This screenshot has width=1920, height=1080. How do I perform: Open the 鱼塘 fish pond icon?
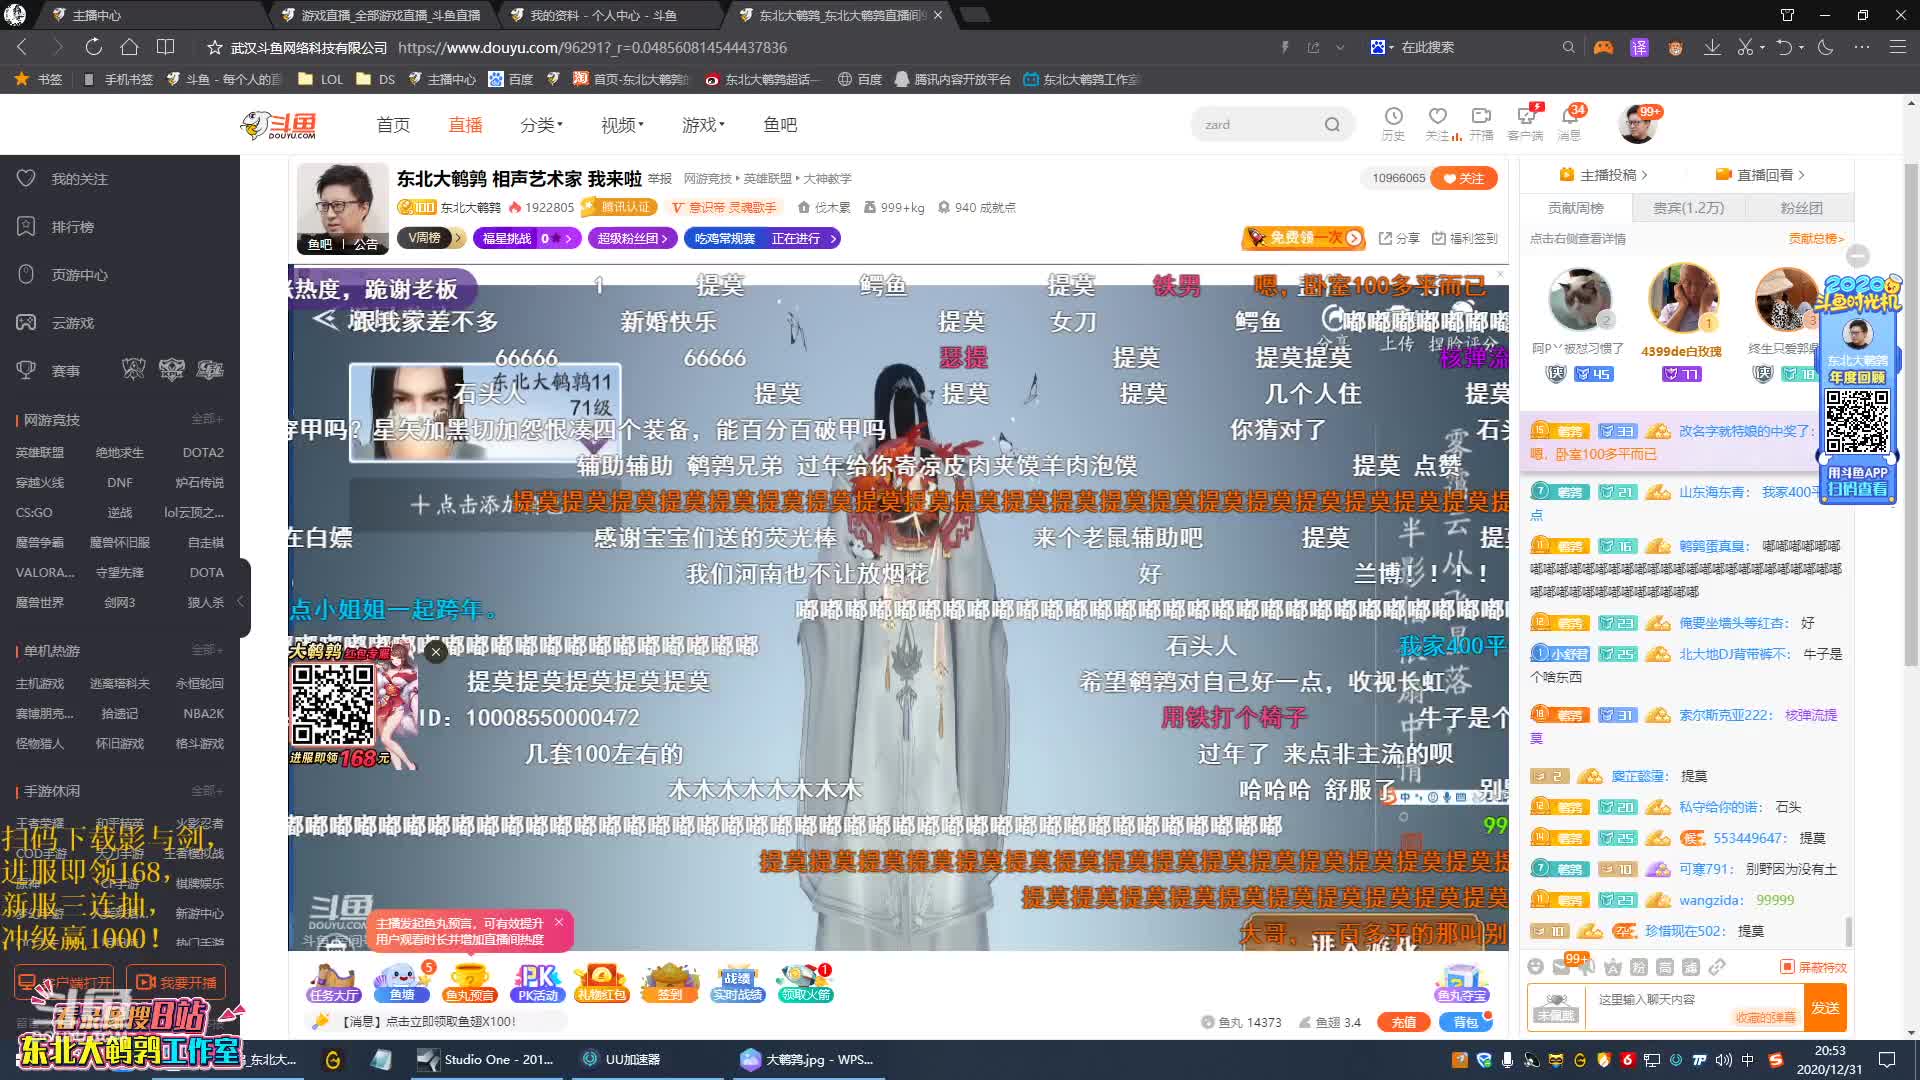(402, 981)
